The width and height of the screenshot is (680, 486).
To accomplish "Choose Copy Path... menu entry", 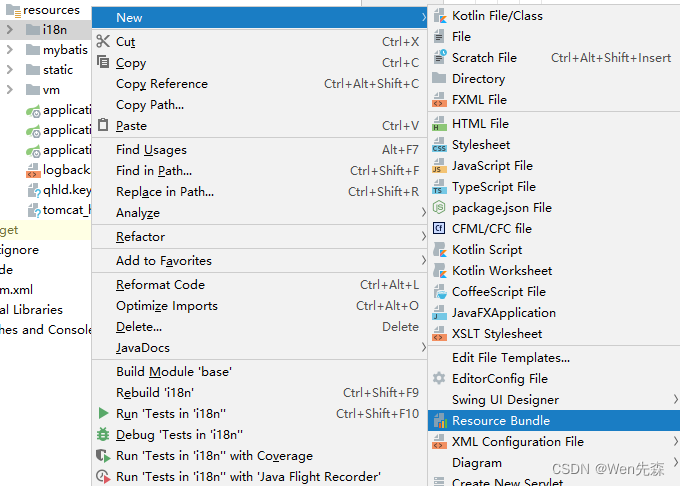I will 259,104.
